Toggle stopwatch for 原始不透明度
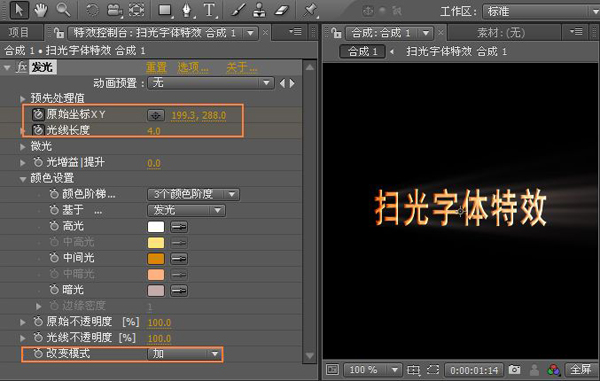Screen dimensions: 600x381 tap(38, 322)
